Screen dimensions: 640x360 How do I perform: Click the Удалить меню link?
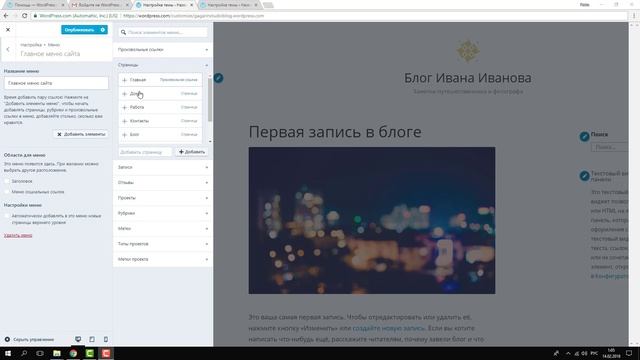pyautogui.click(x=18, y=235)
